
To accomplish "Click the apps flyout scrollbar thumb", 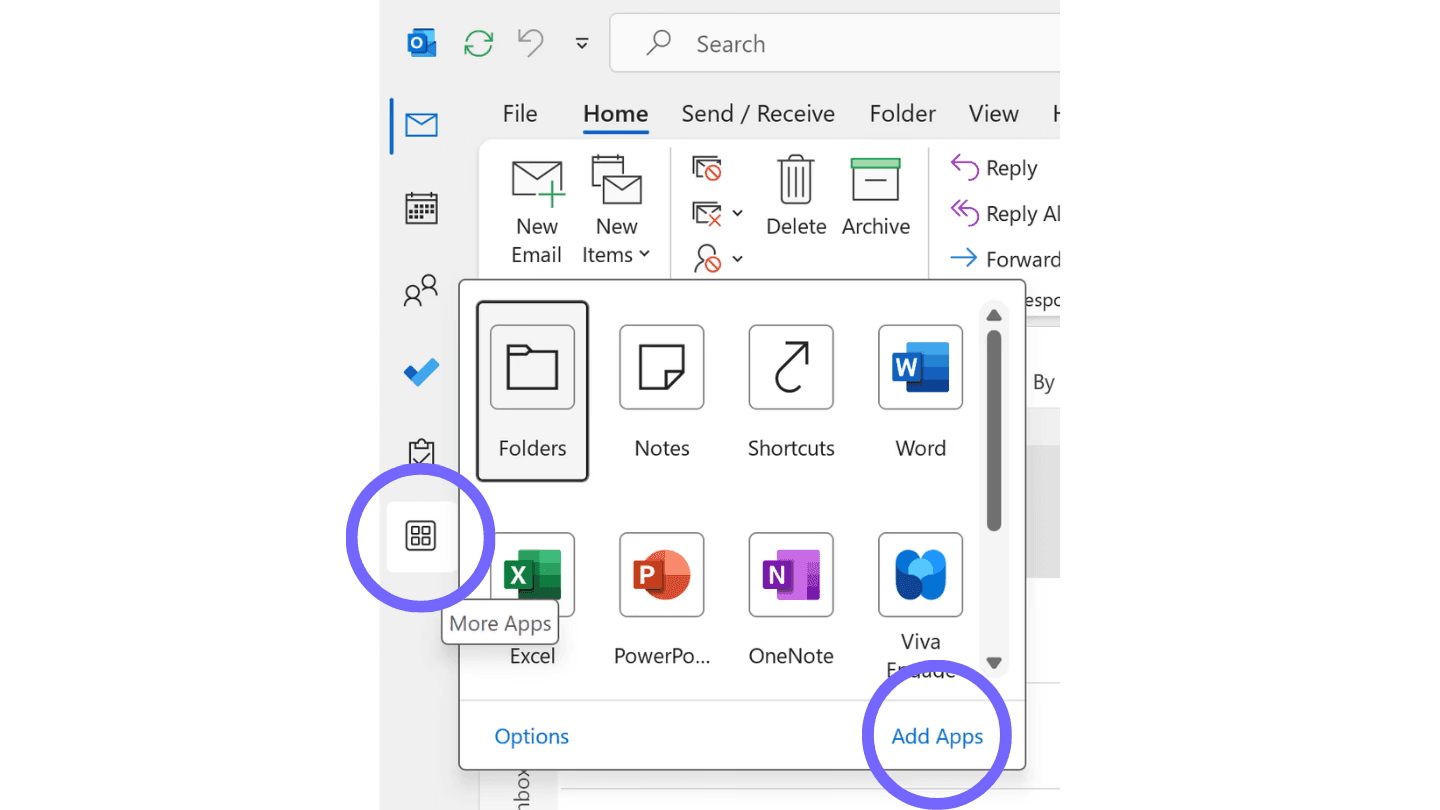I will [x=994, y=431].
